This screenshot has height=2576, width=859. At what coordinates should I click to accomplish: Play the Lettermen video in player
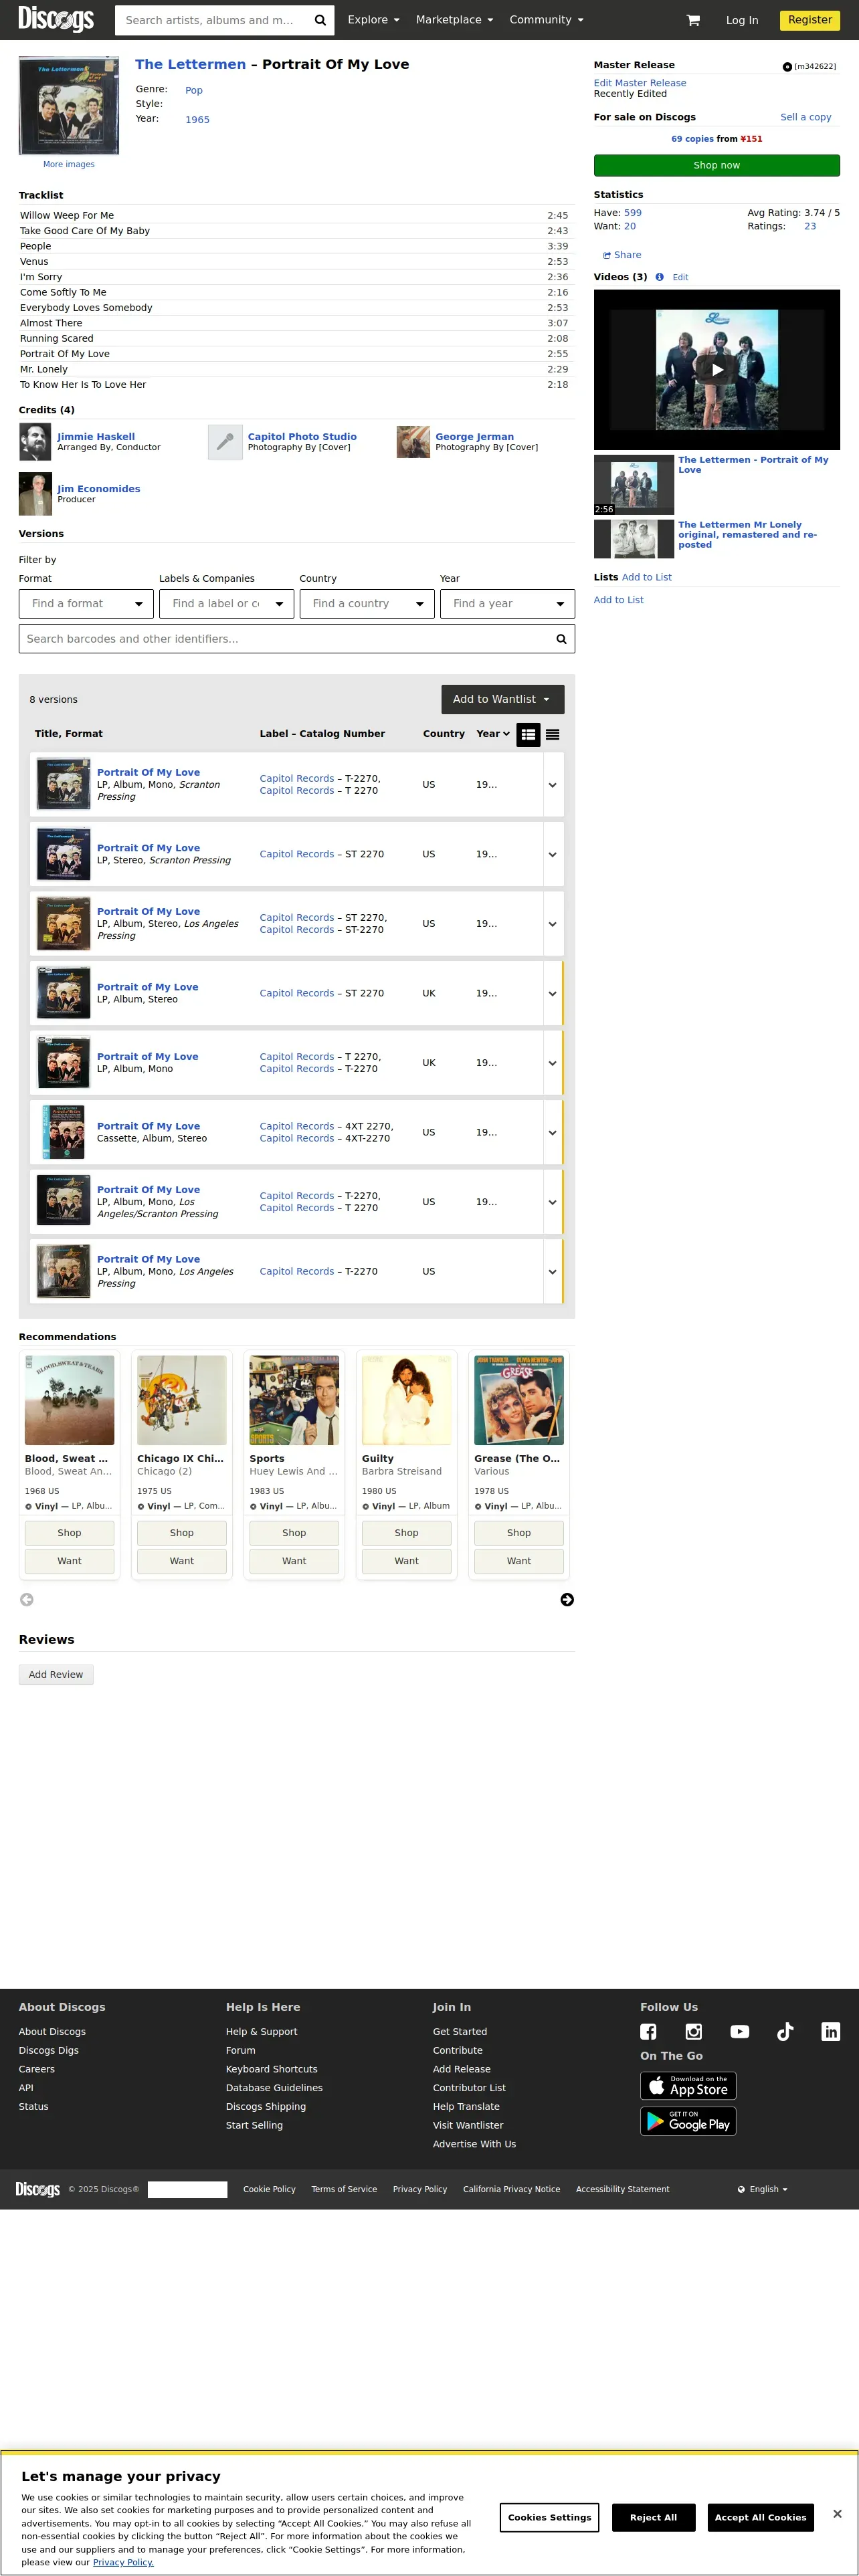pos(717,369)
